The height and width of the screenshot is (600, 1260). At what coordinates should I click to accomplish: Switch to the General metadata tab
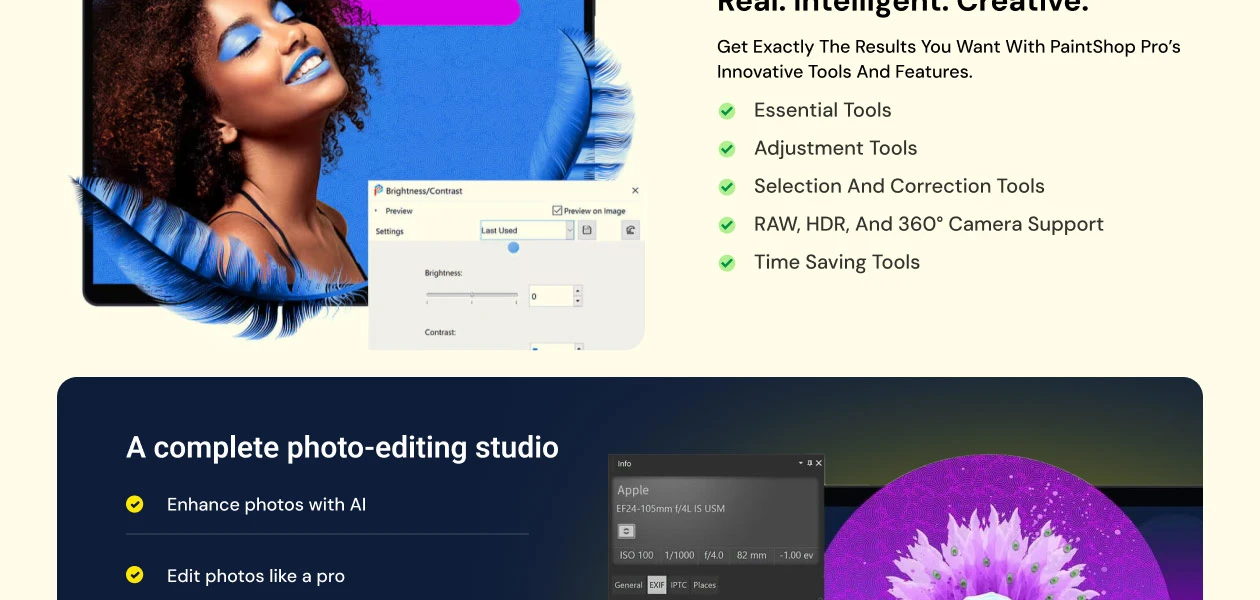[x=629, y=585]
